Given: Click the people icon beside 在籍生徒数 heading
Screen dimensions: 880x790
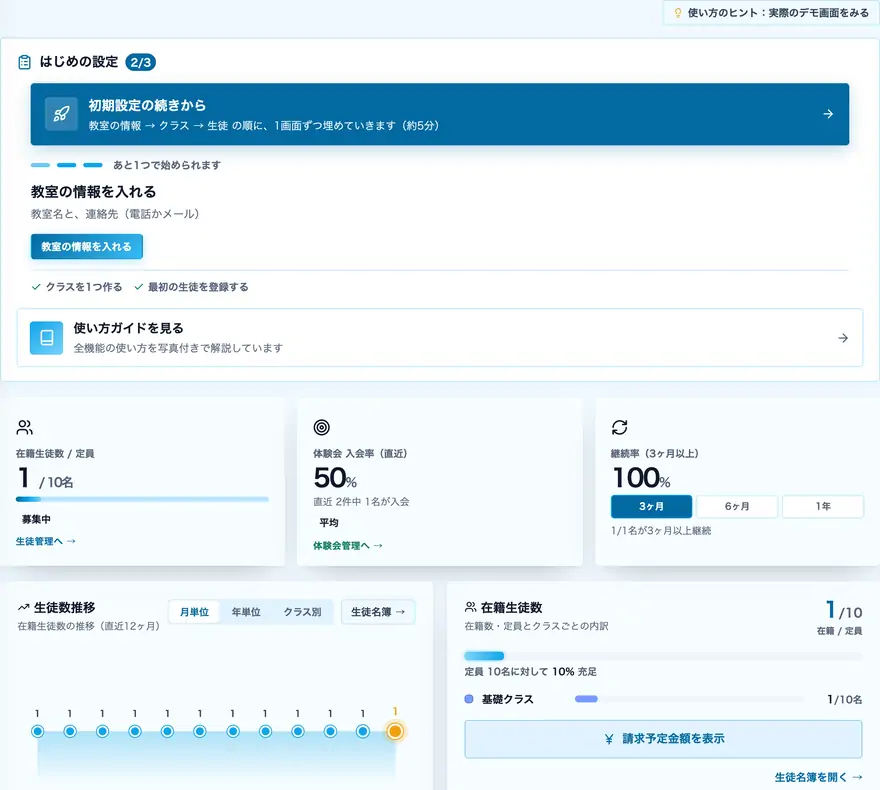Looking at the screenshot, I should tap(470, 607).
